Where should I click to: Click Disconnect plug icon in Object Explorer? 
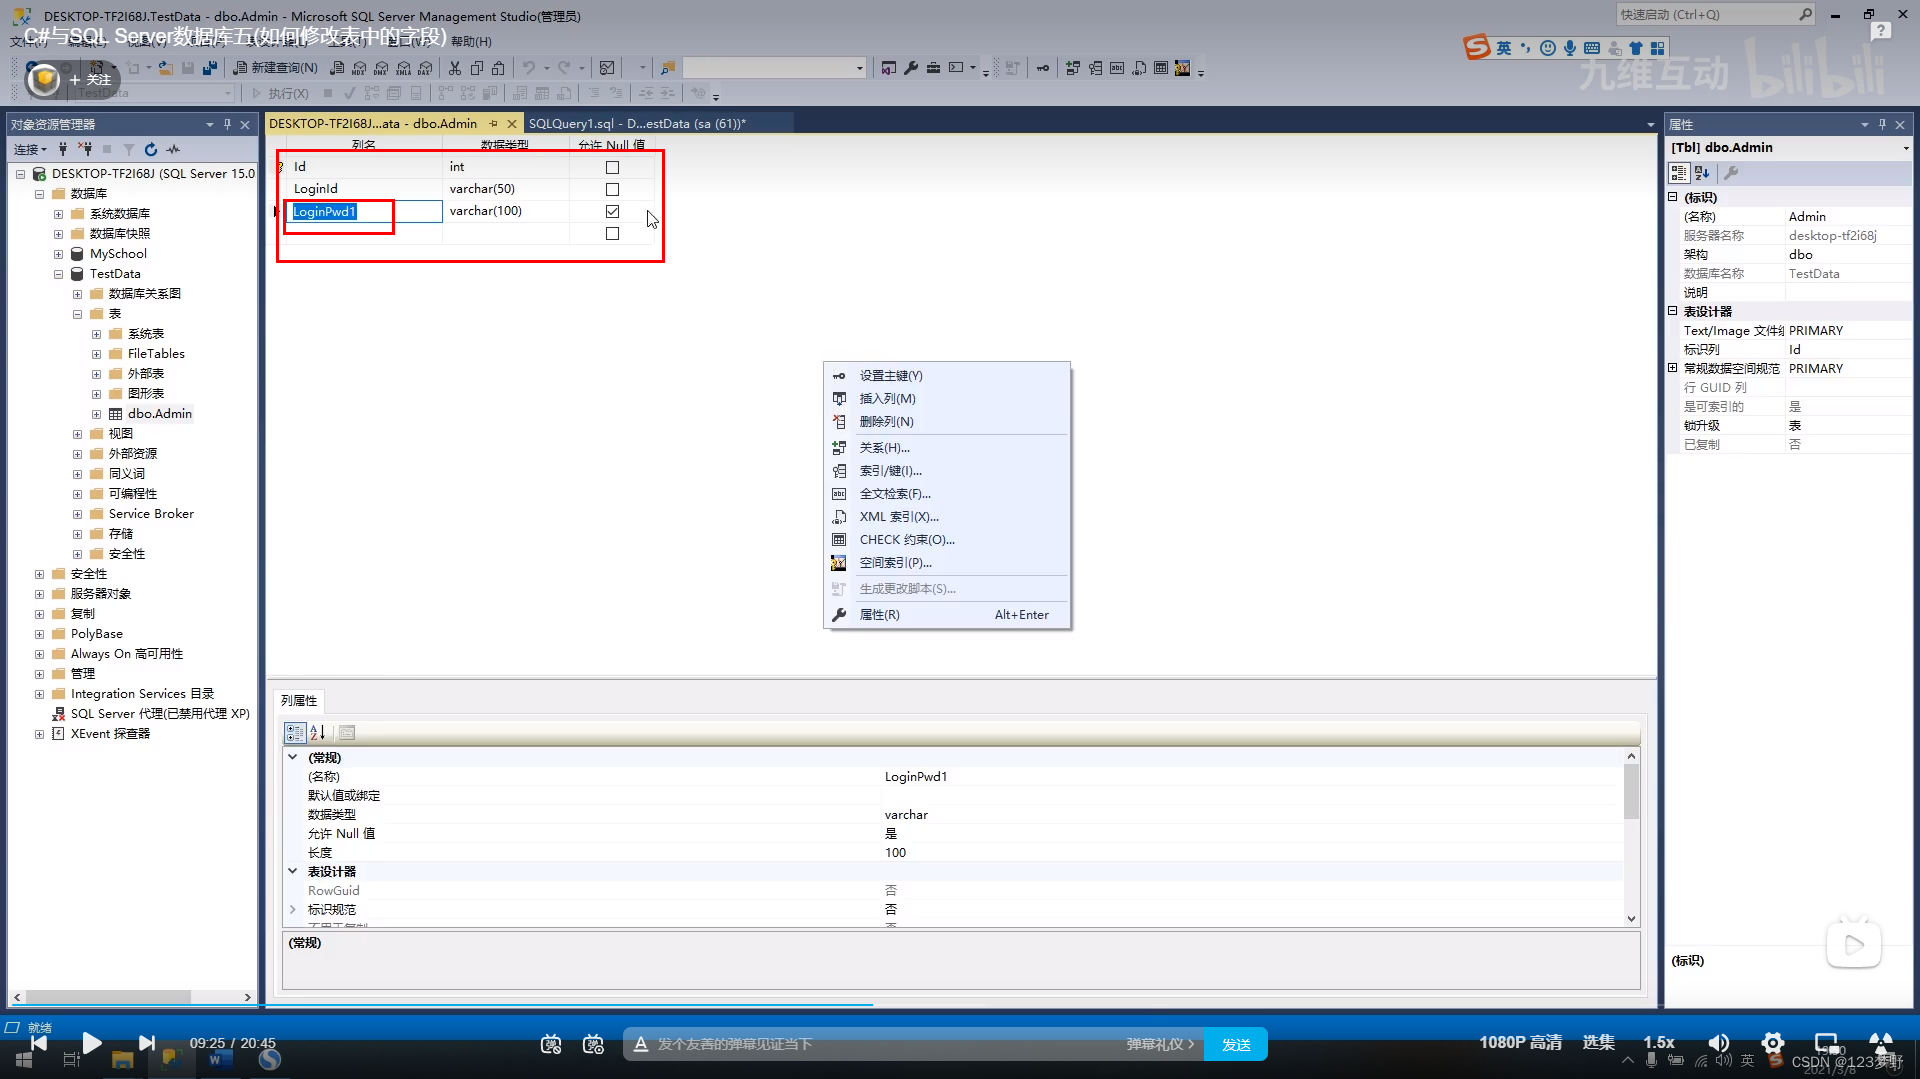pyautogui.click(x=85, y=149)
